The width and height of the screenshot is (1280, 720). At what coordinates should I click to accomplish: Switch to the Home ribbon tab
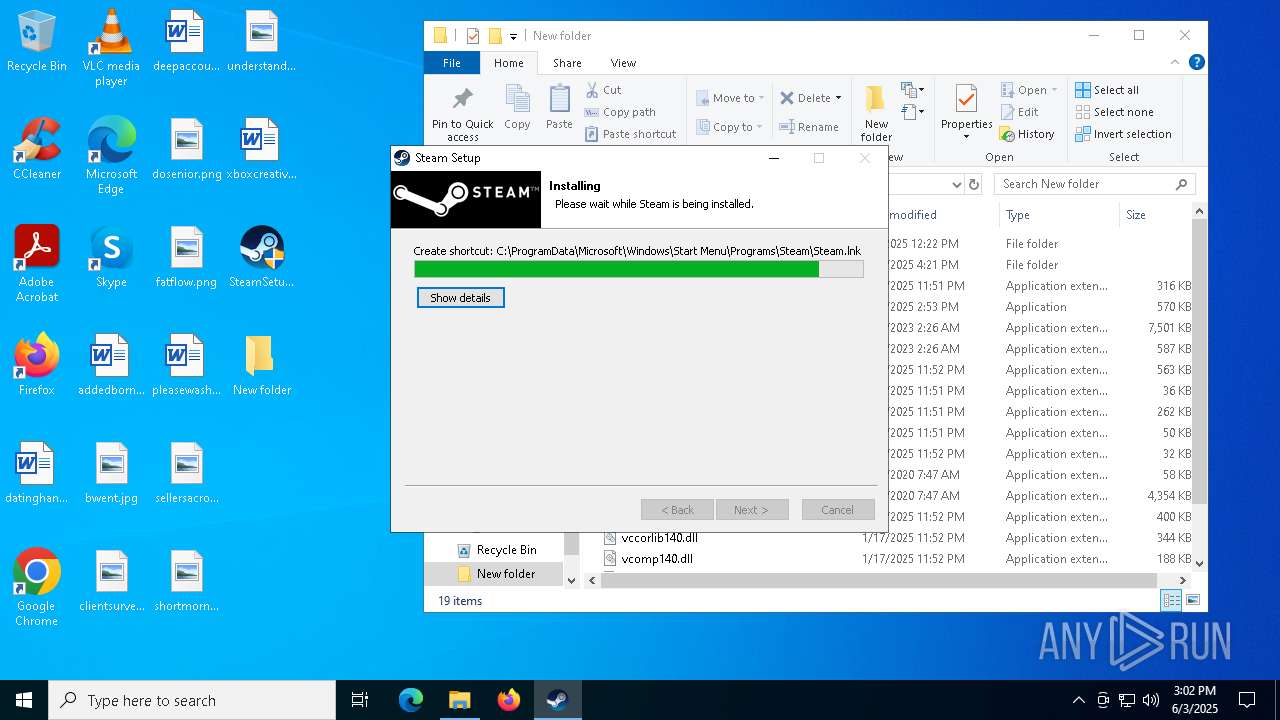[508, 62]
